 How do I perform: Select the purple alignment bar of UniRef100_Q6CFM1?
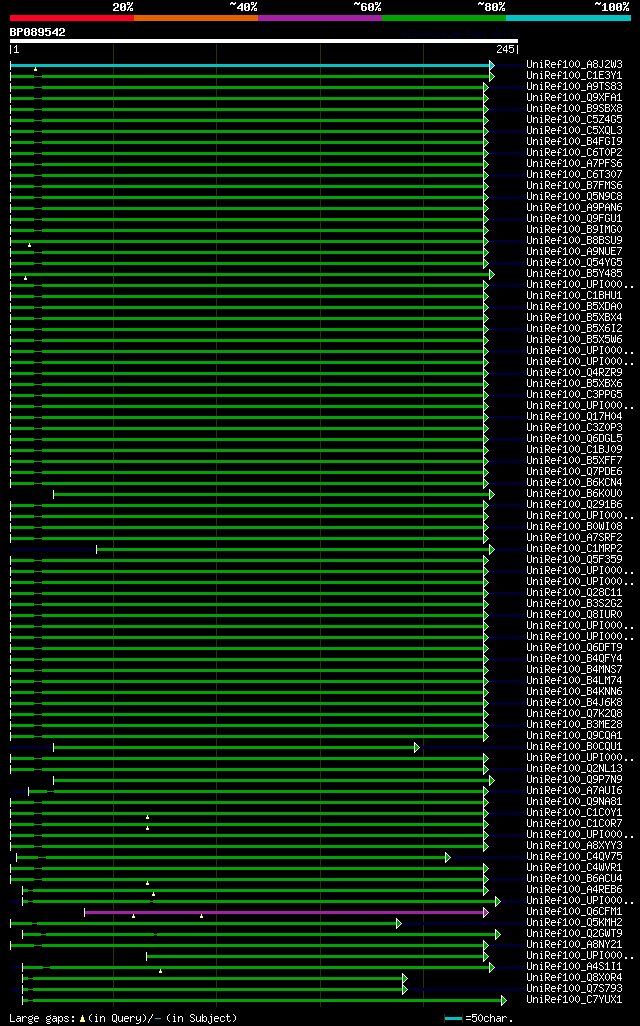[x=285, y=912]
